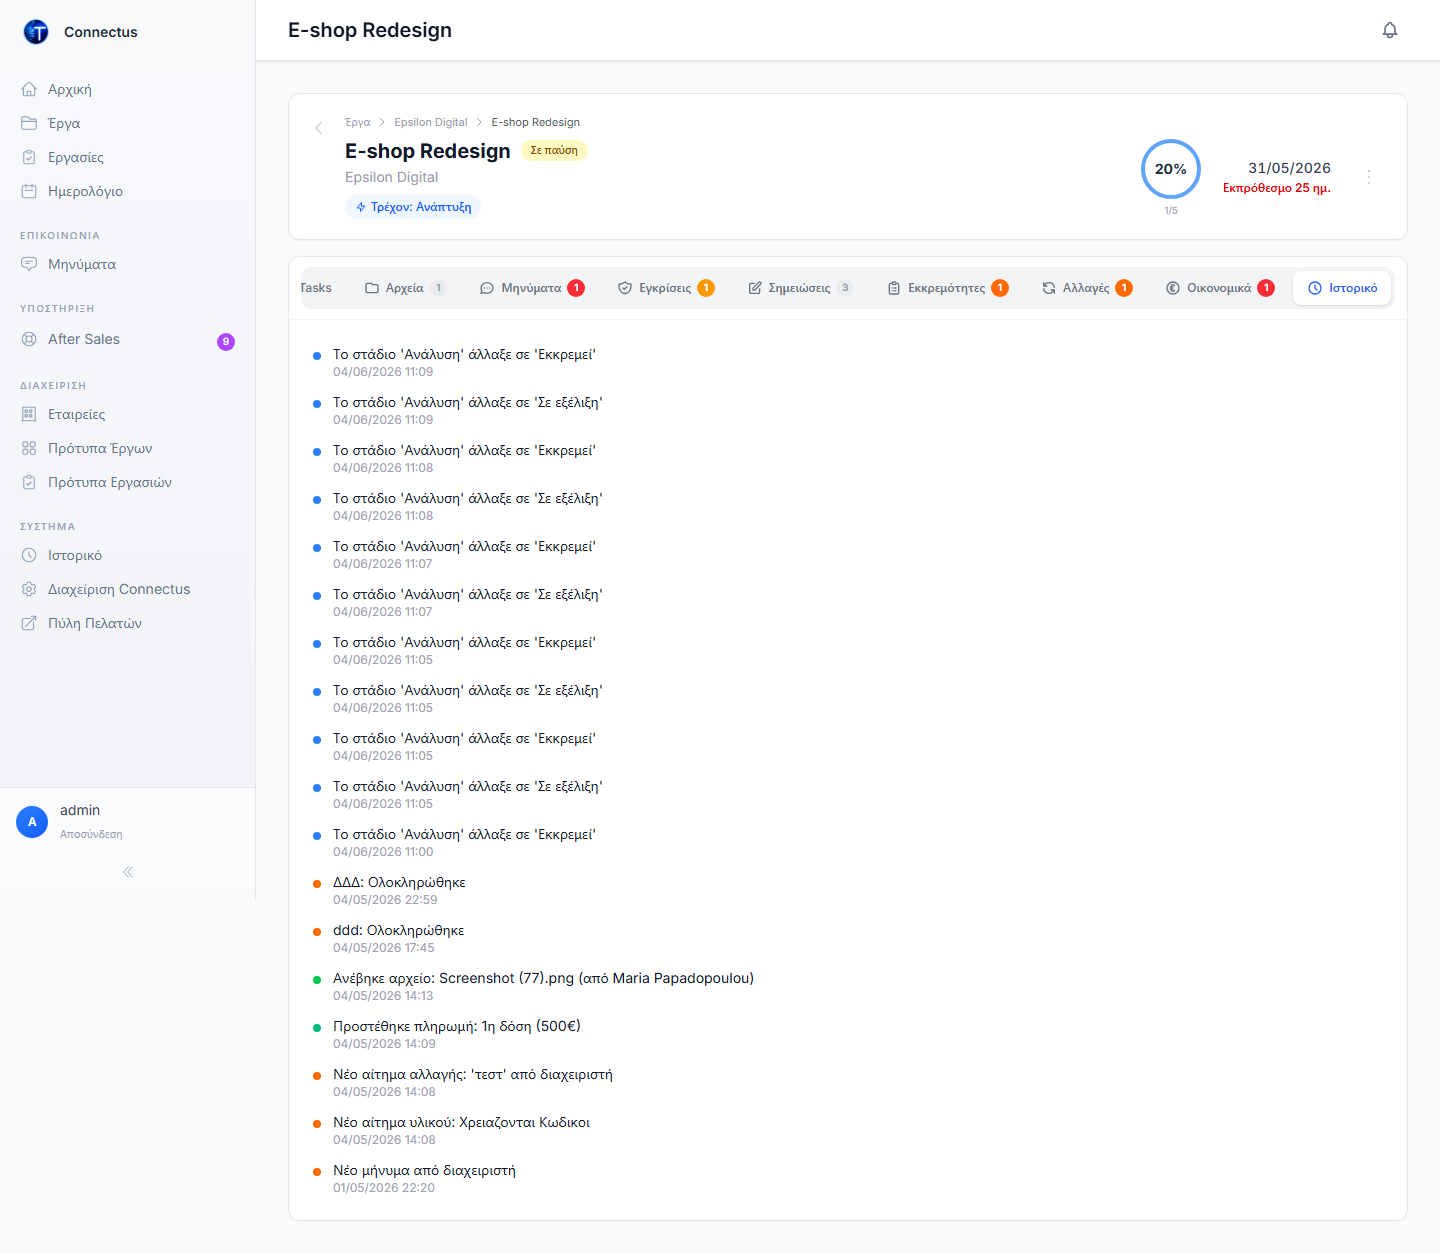Click the admin avatar circle

click(32, 822)
